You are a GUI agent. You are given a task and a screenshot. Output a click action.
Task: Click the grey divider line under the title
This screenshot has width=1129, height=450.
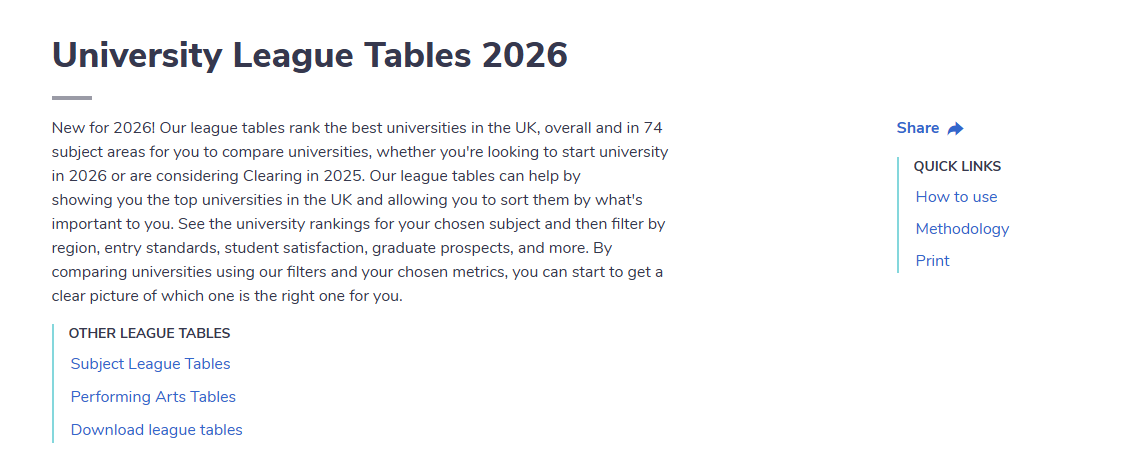[72, 98]
